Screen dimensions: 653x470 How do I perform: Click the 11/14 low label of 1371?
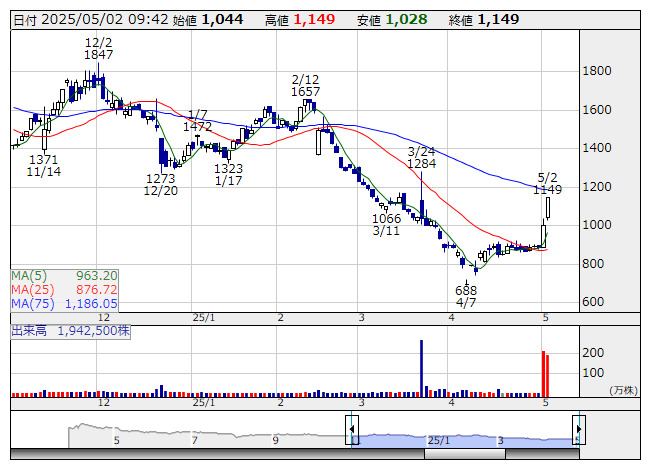pyautogui.click(x=44, y=165)
